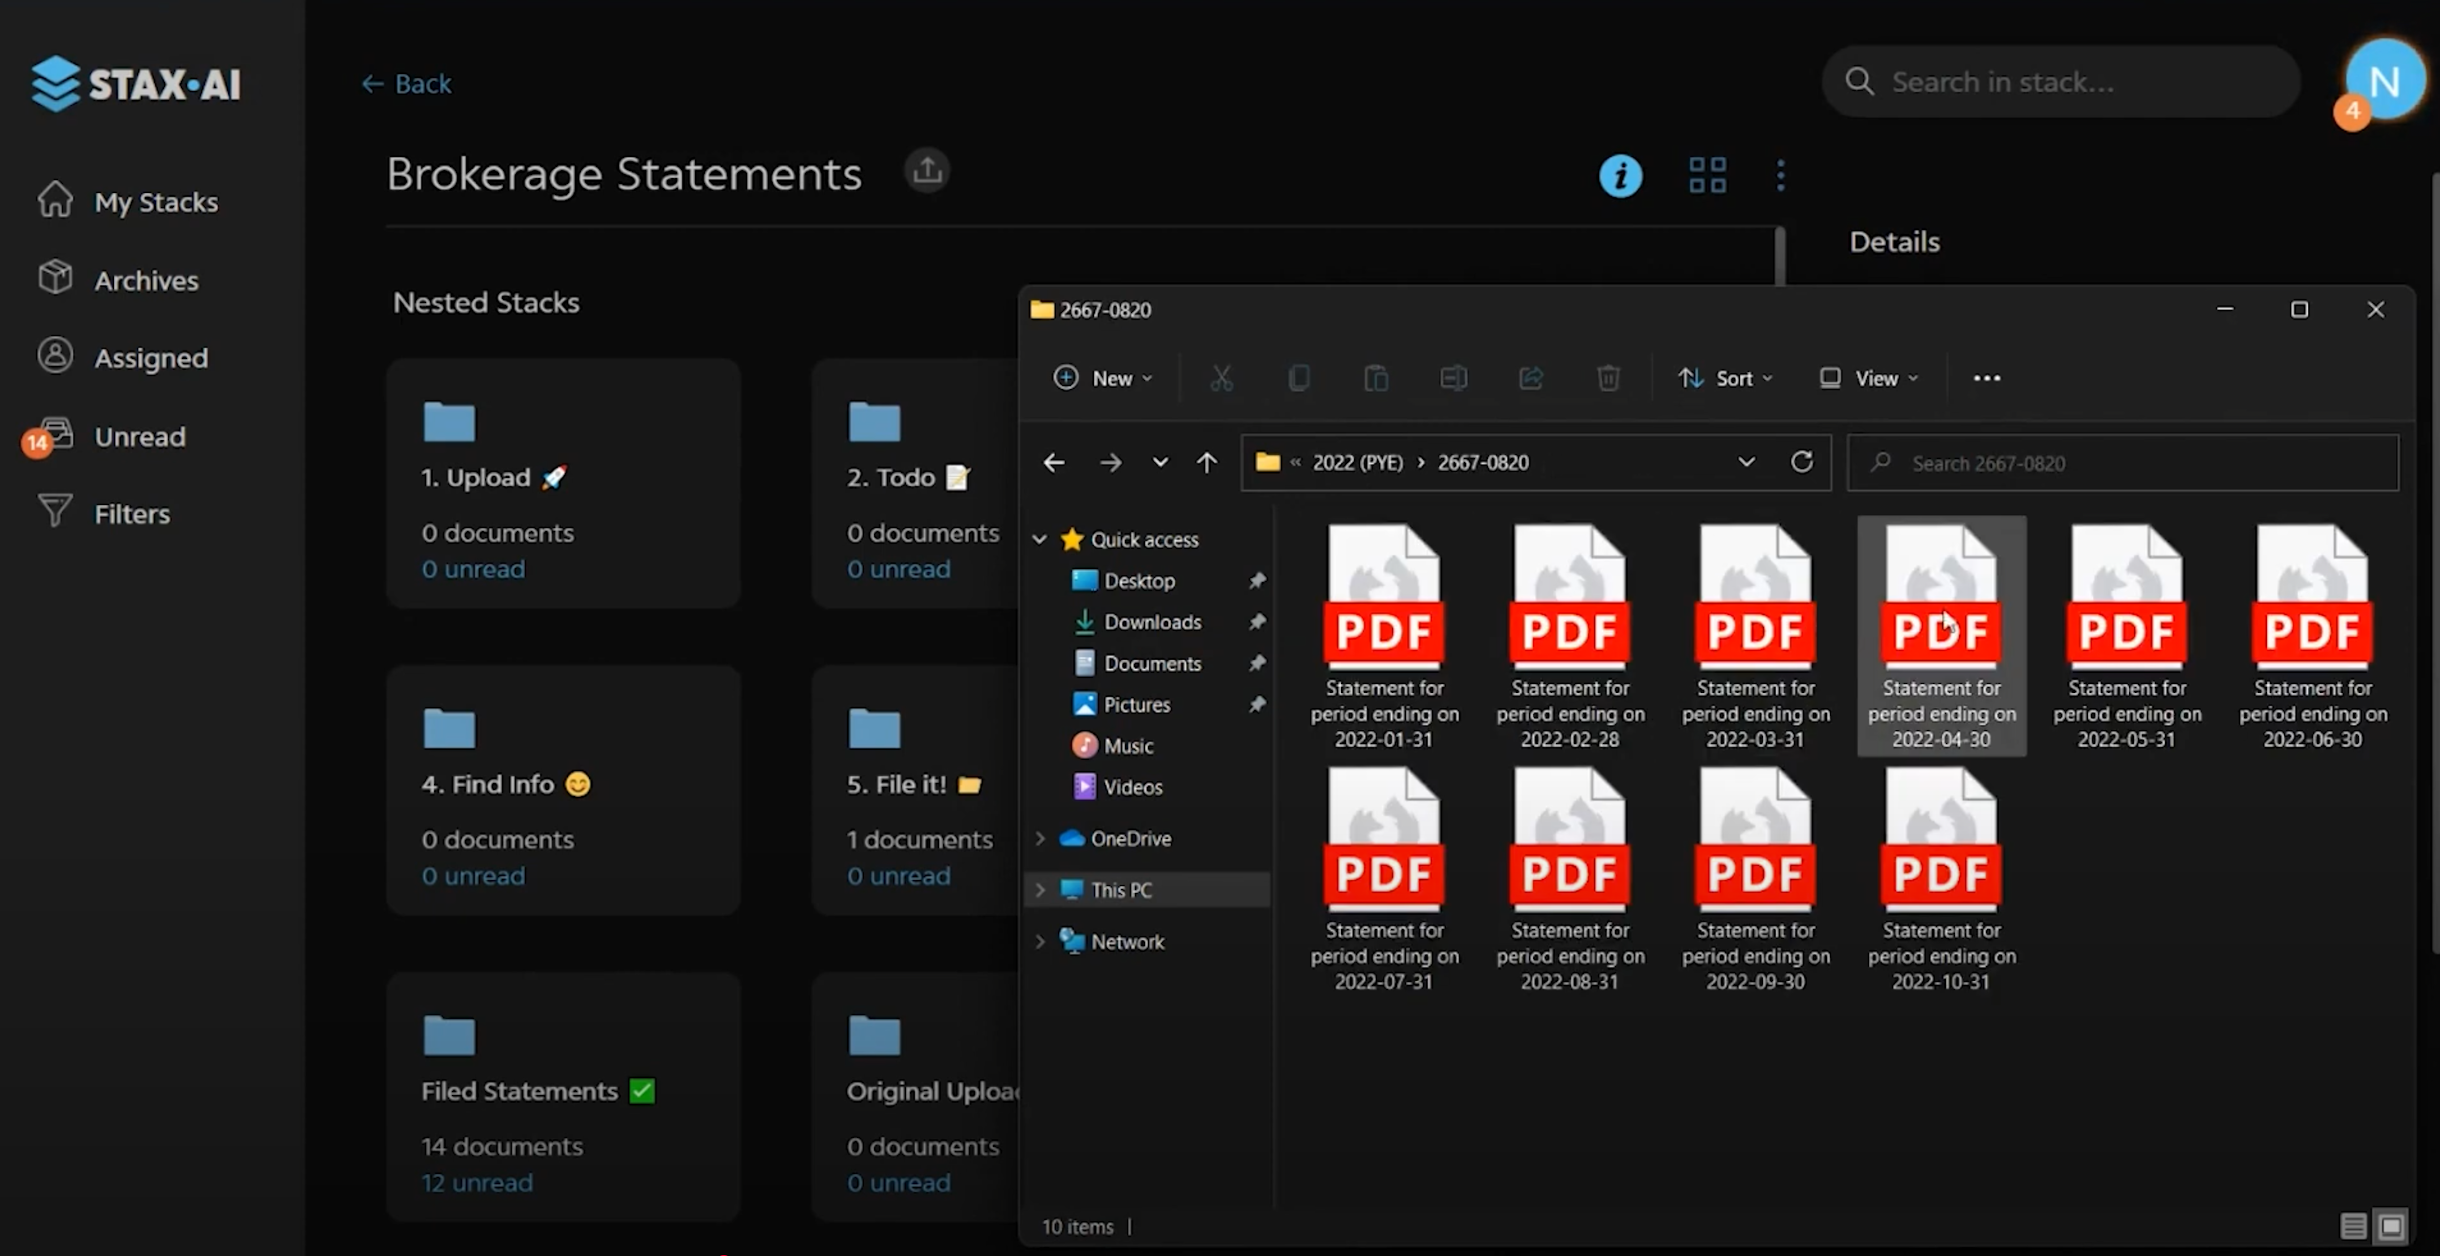This screenshot has width=2440, height=1256.
Task: Collapse the Quick access section
Action: 1040,540
